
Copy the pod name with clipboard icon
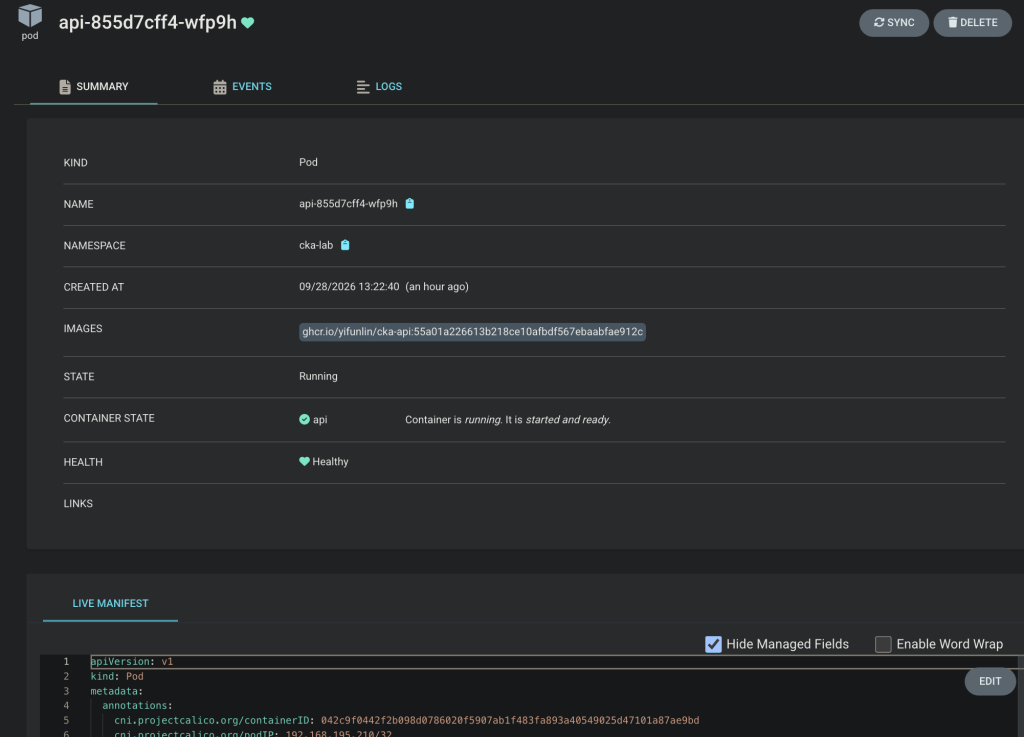pos(409,204)
